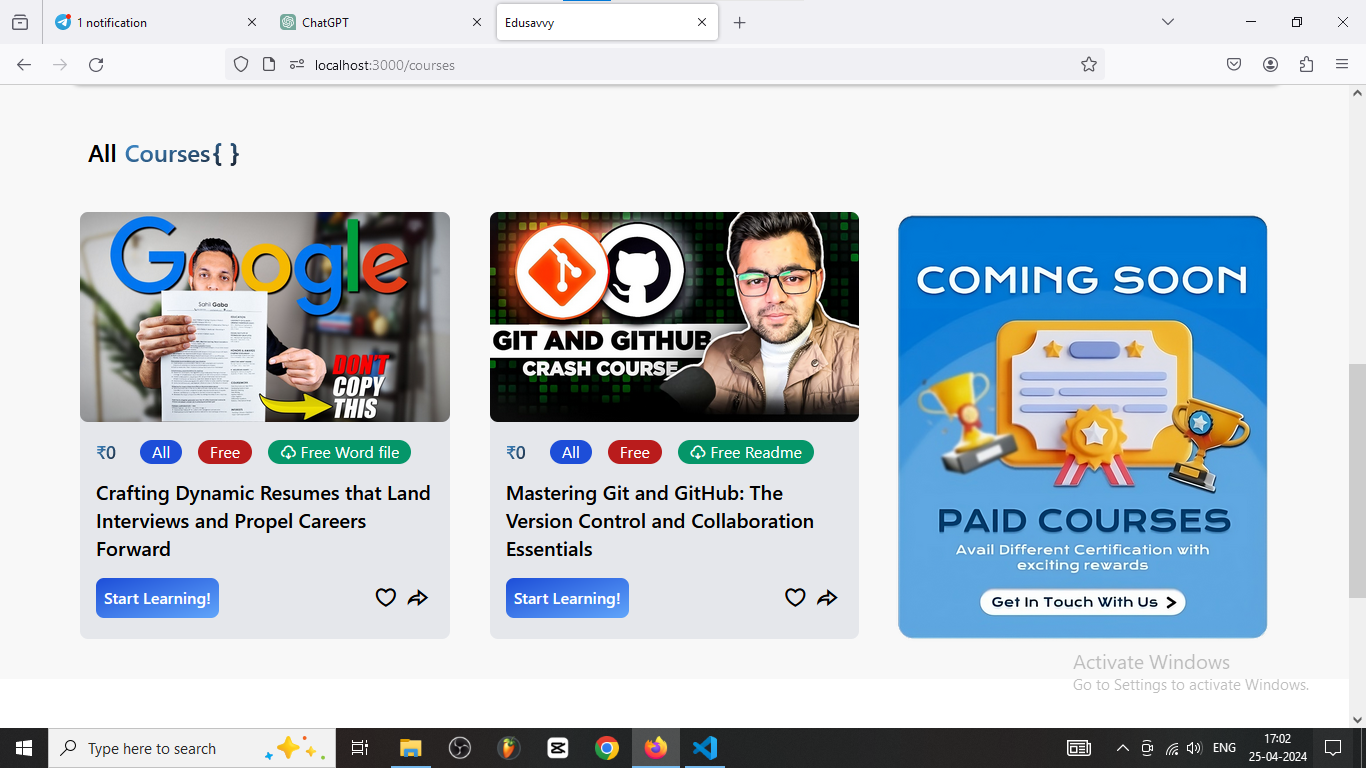Viewport: 1366px width, 768px height.
Task: Open the Extensions puzzle icon
Action: [1306, 64]
